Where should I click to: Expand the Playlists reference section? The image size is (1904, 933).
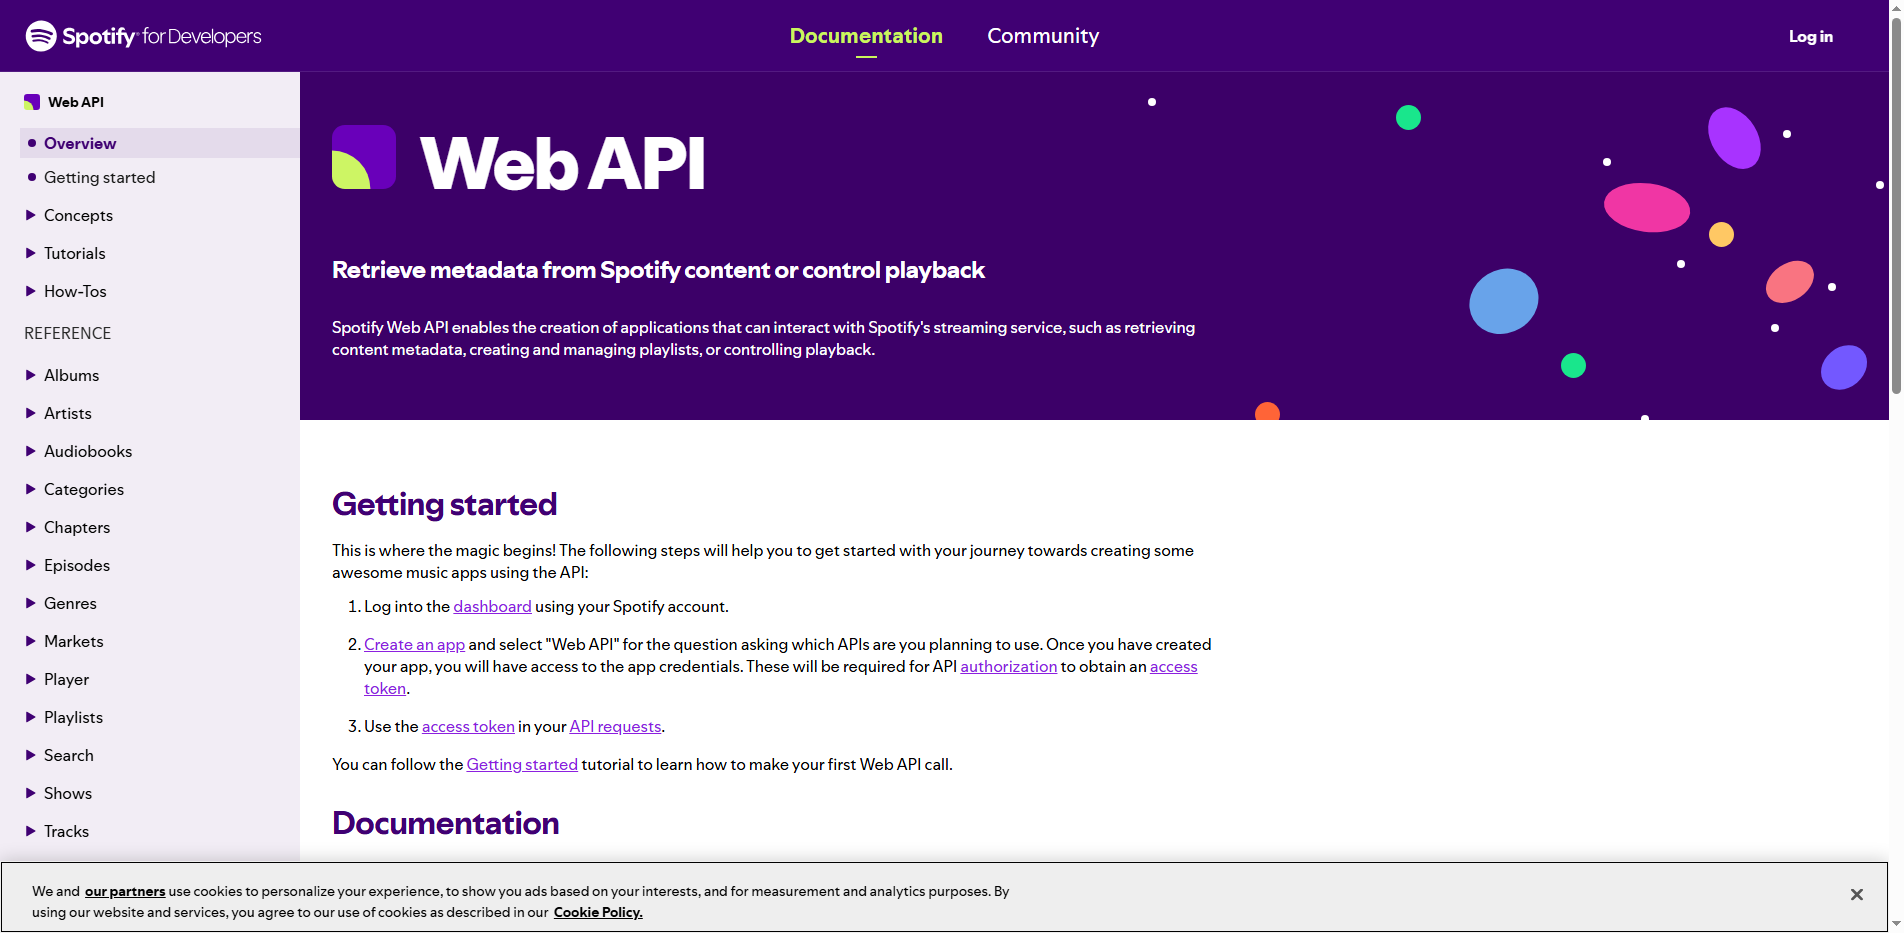(73, 717)
